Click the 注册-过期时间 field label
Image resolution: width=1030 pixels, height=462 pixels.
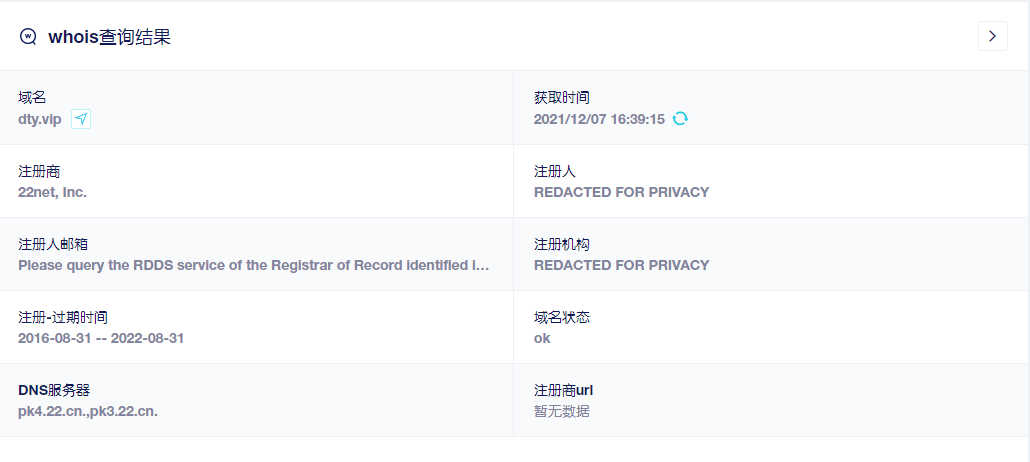(62, 317)
